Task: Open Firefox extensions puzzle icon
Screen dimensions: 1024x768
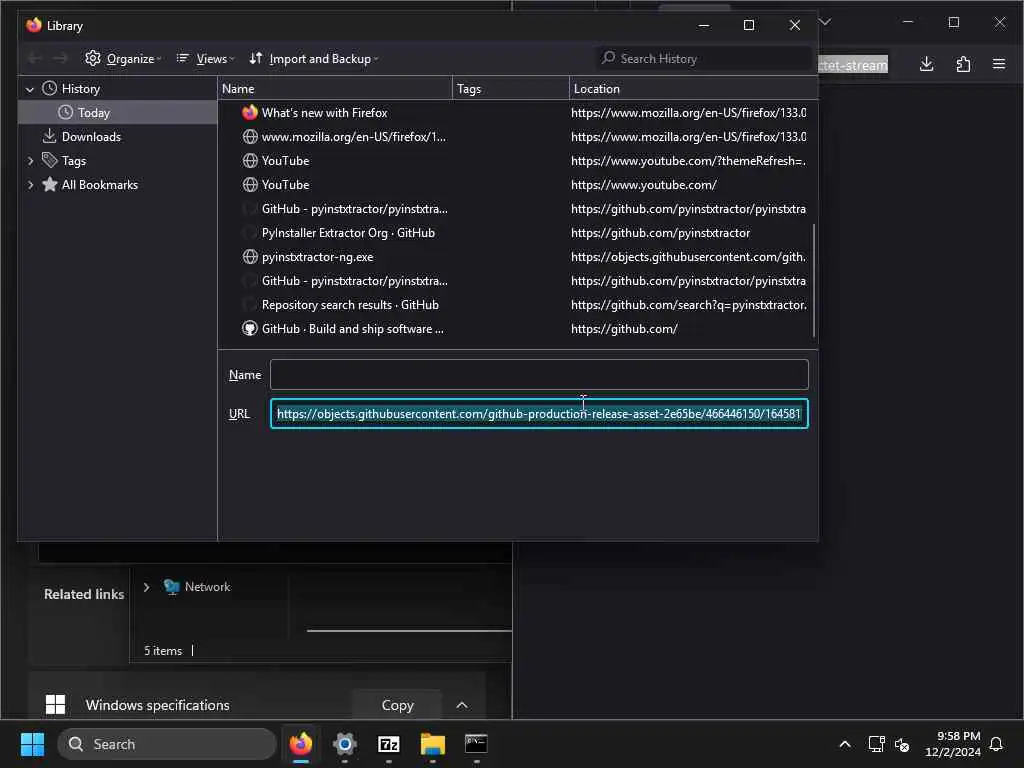Action: point(963,64)
